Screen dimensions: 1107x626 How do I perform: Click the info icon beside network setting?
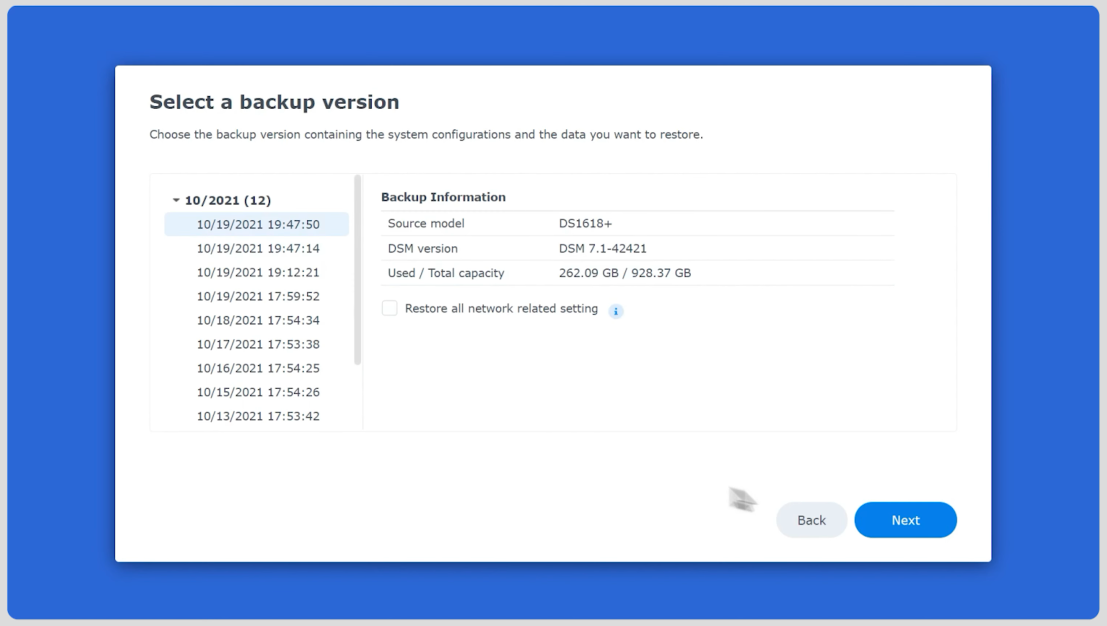(x=616, y=311)
